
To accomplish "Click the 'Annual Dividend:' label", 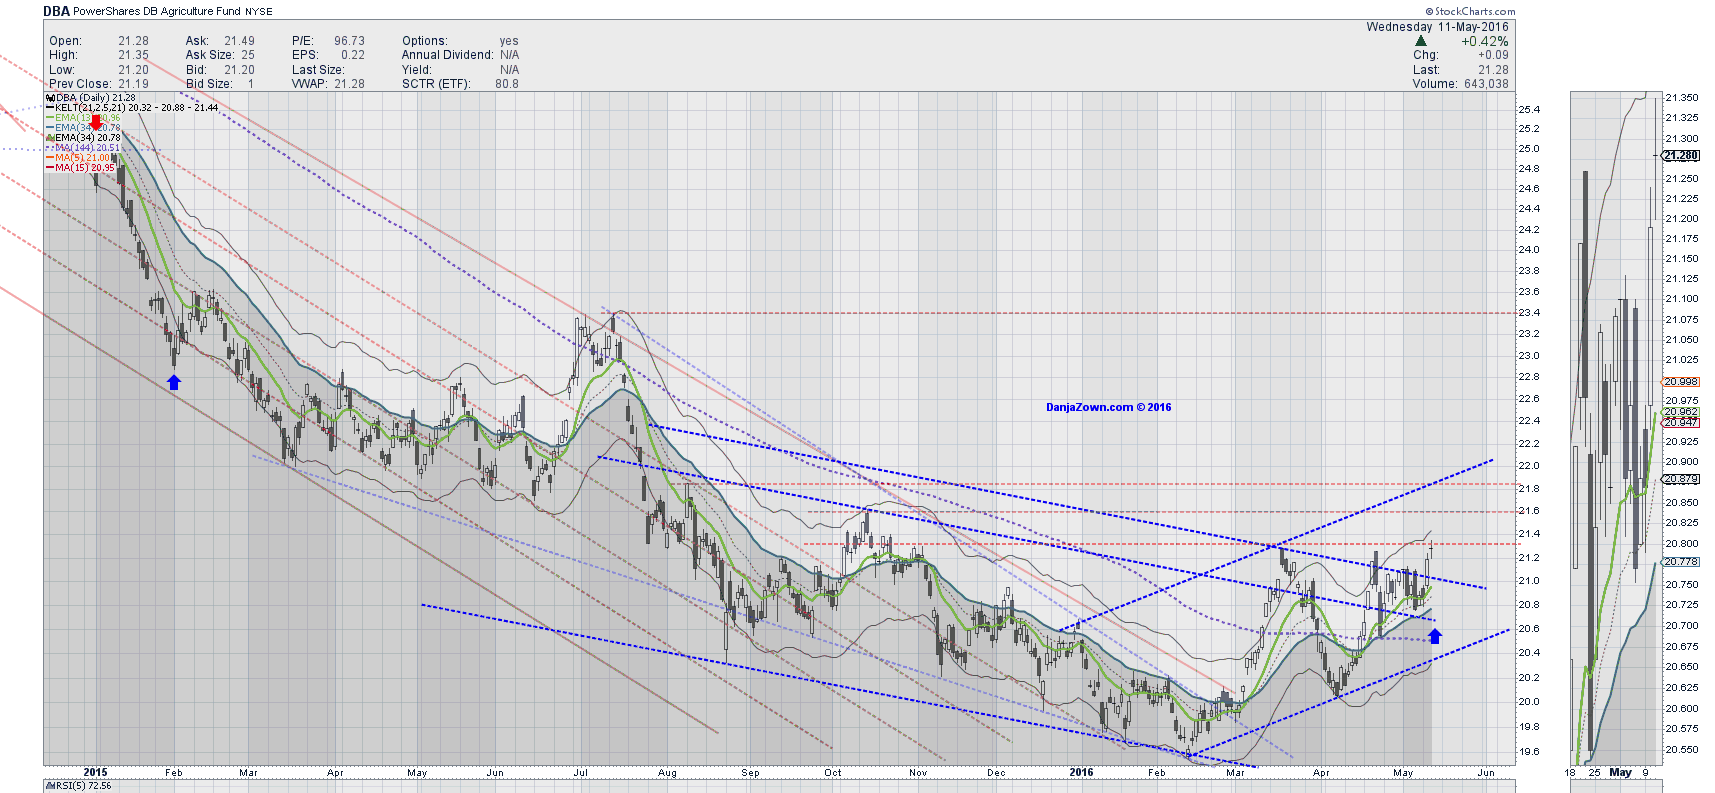I will [x=447, y=55].
